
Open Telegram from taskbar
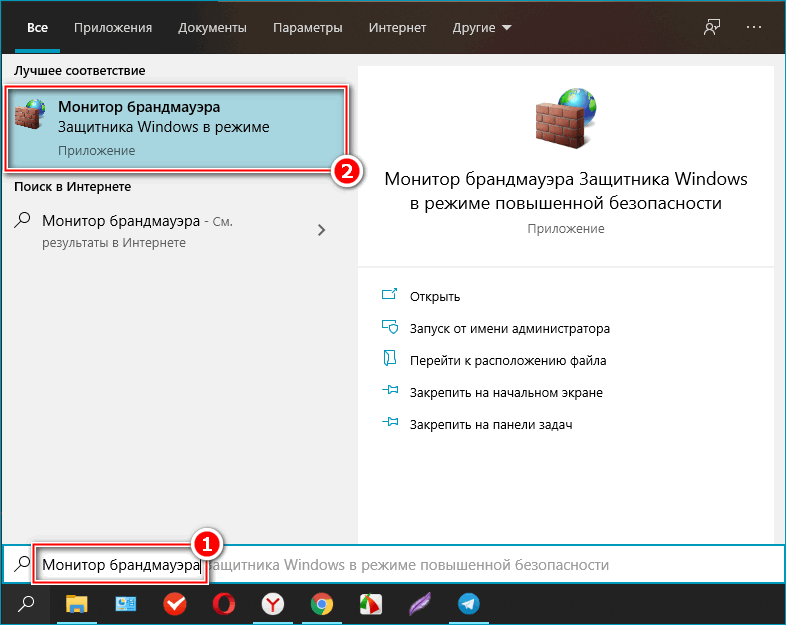point(469,604)
